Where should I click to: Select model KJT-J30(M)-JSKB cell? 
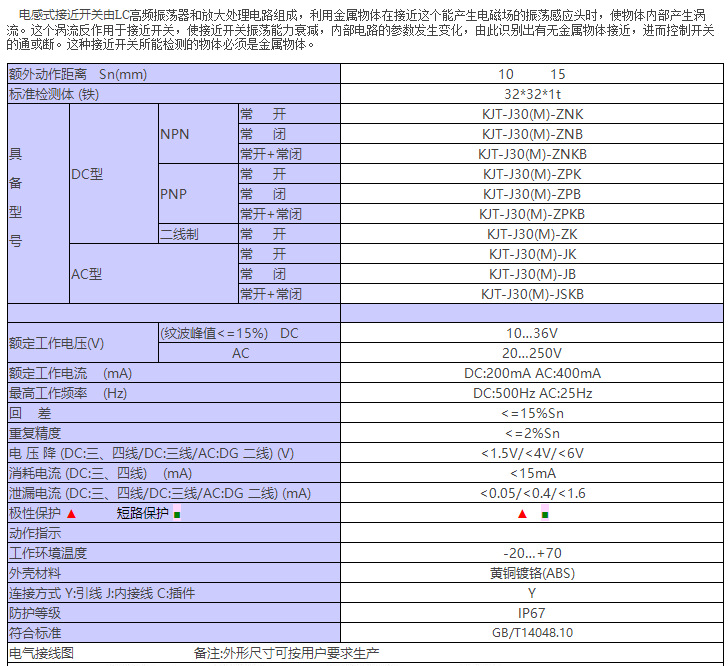click(532, 294)
